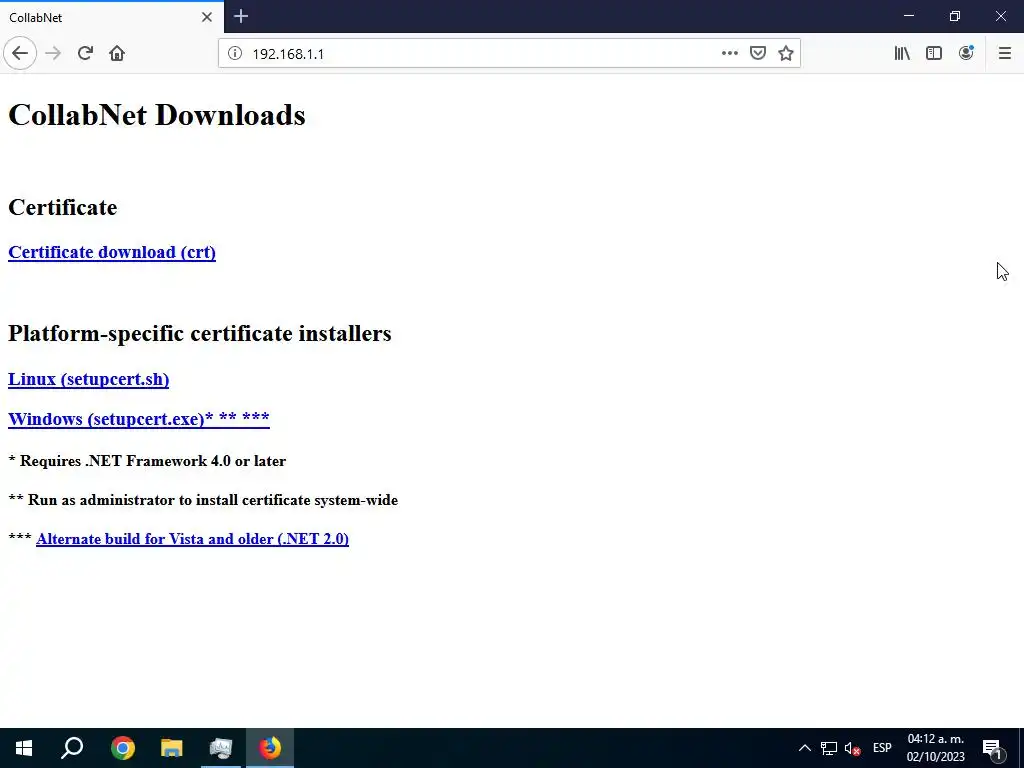Expand hidden system tray icons

point(805,748)
